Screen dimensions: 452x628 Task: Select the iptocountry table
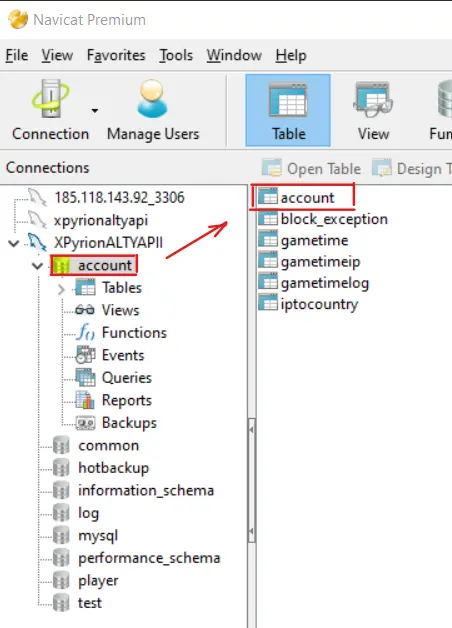[319, 304]
